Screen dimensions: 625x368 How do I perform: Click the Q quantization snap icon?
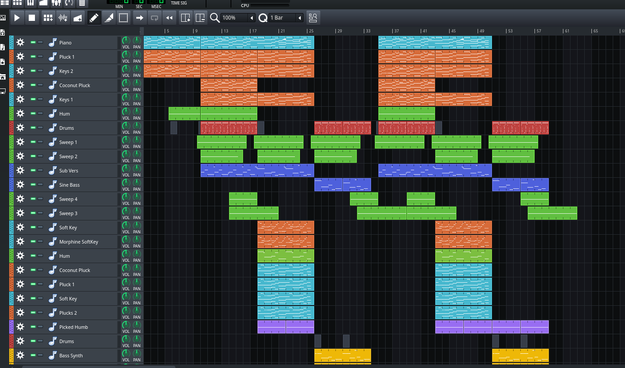pos(263,18)
